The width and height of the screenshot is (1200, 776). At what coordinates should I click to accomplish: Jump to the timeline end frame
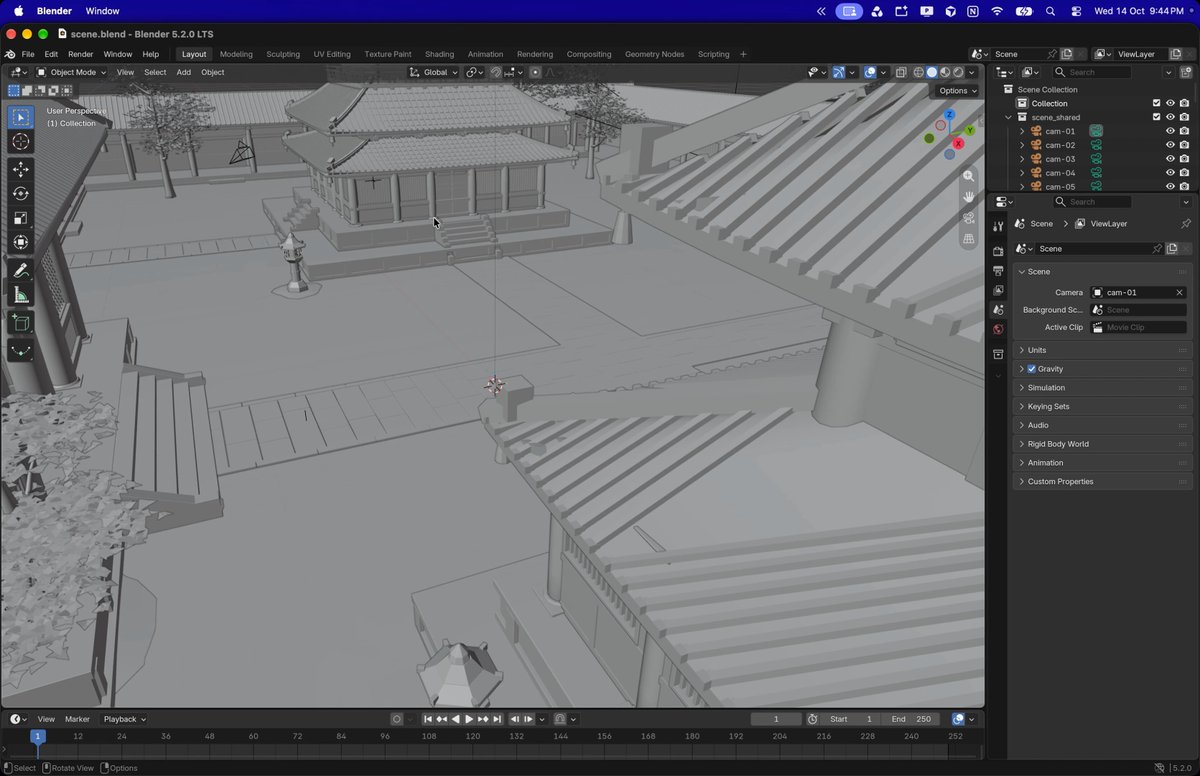tap(497, 719)
